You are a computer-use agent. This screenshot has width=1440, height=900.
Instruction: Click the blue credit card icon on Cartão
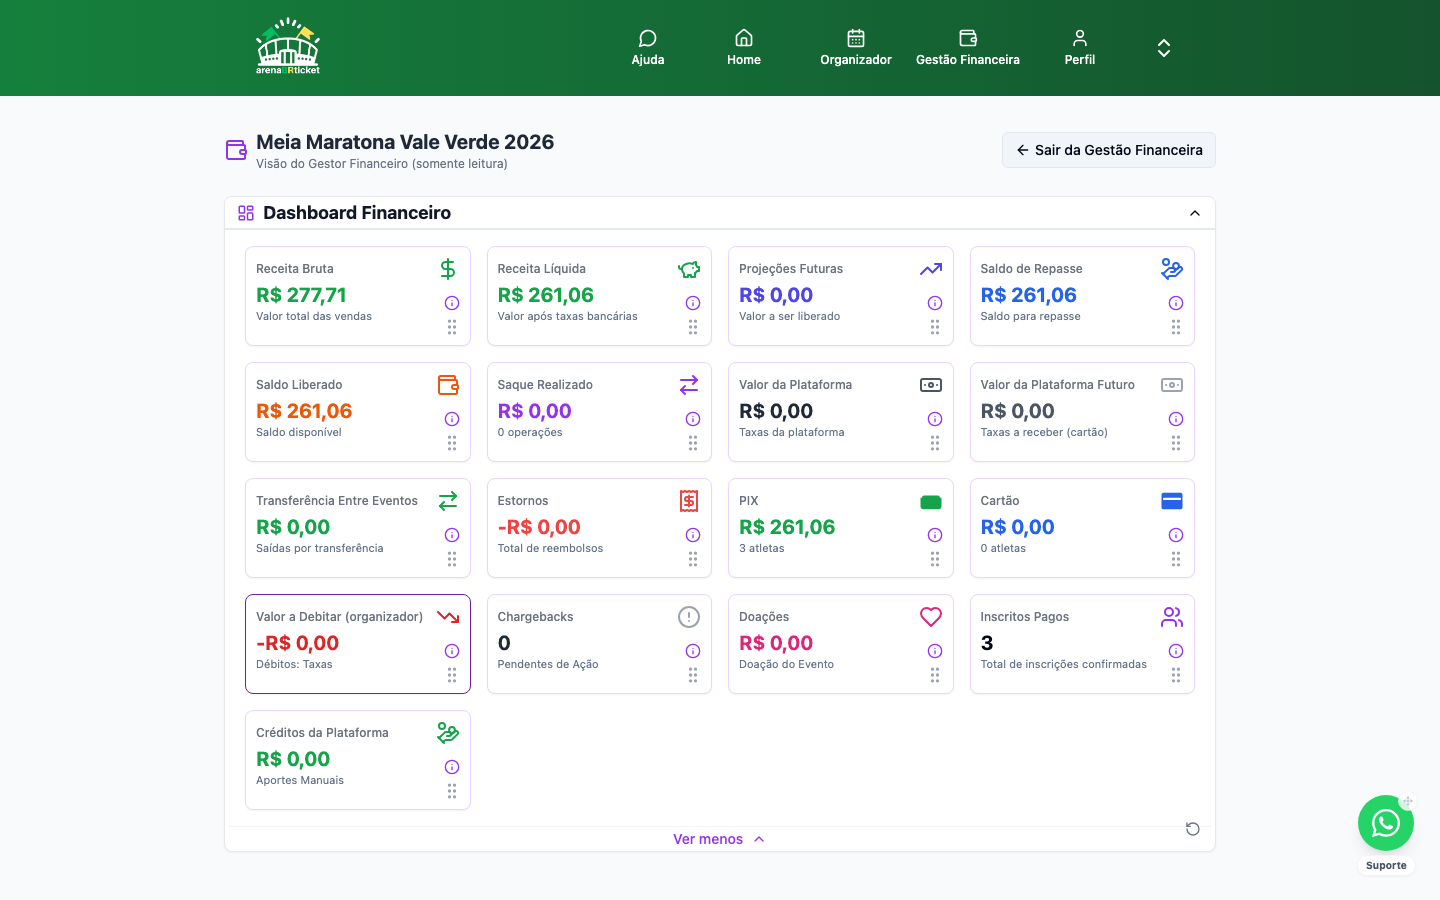point(1172,501)
